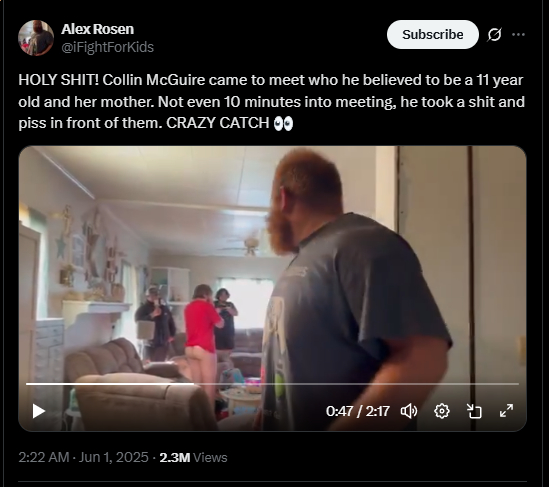Image resolution: width=549 pixels, height=487 pixels.
Task: Open Alex Rosen profile picture
Action: 36,38
